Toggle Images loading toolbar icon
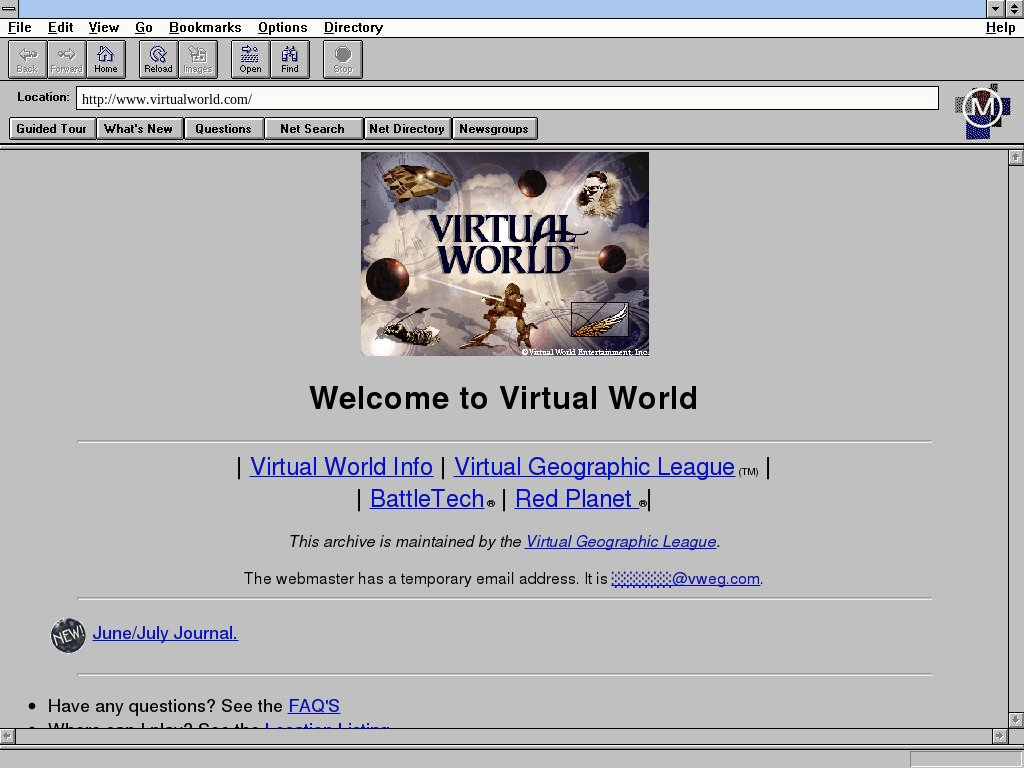Image resolution: width=1024 pixels, height=768 pixels. point(197,59)
